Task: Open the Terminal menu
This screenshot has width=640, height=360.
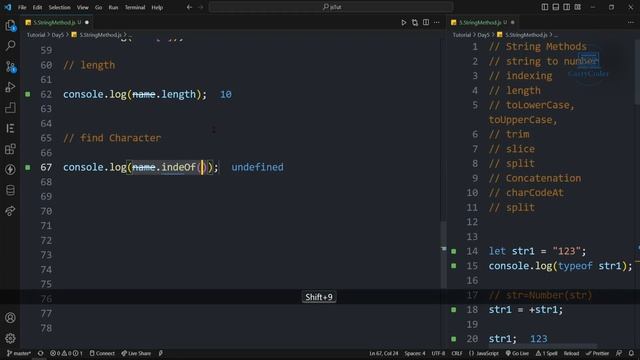Action: 135,7
